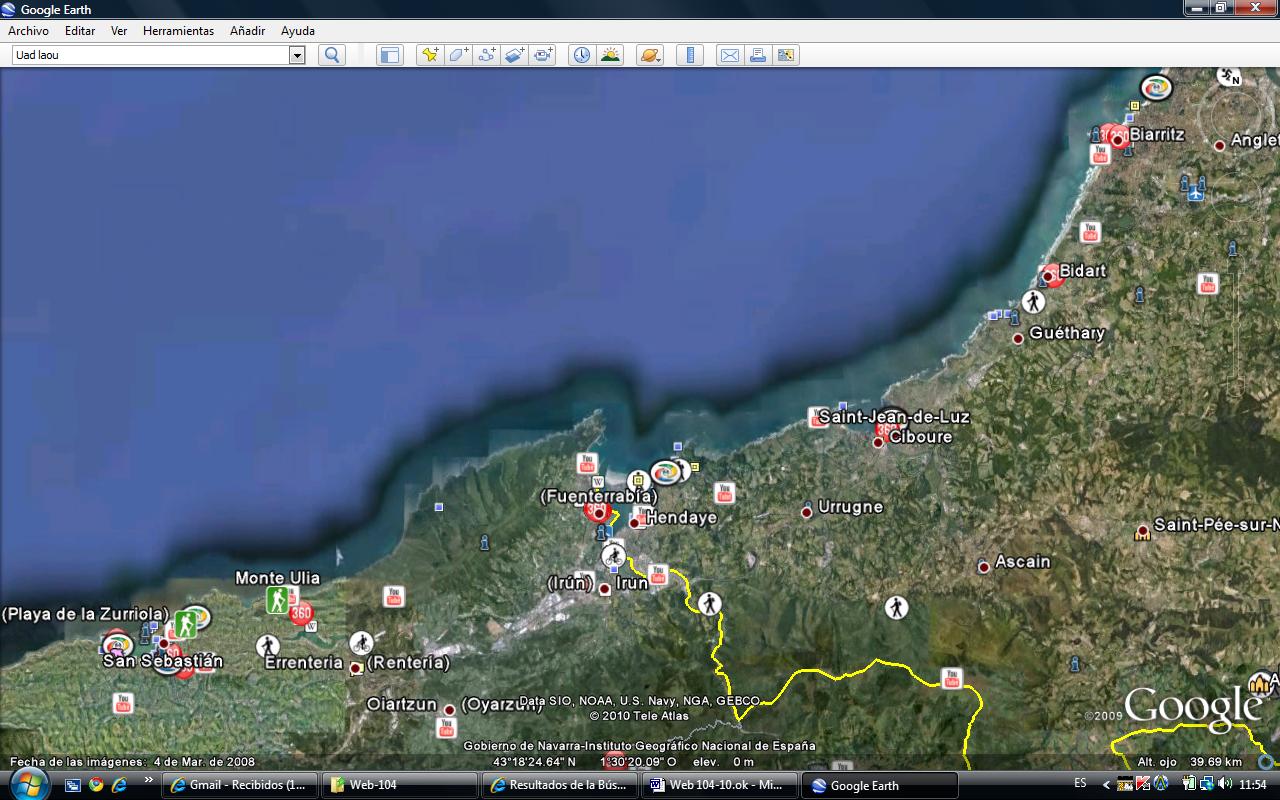Screen dimensions: 1280x800
Task: Click the YouTube icon right of Bidart
Action: (1208, 283)
